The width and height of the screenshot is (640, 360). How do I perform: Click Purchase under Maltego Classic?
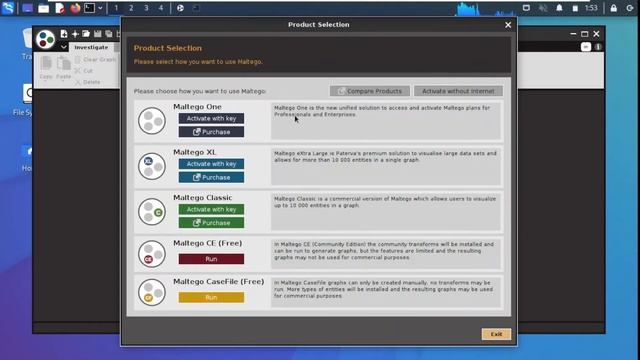[211, 223]
